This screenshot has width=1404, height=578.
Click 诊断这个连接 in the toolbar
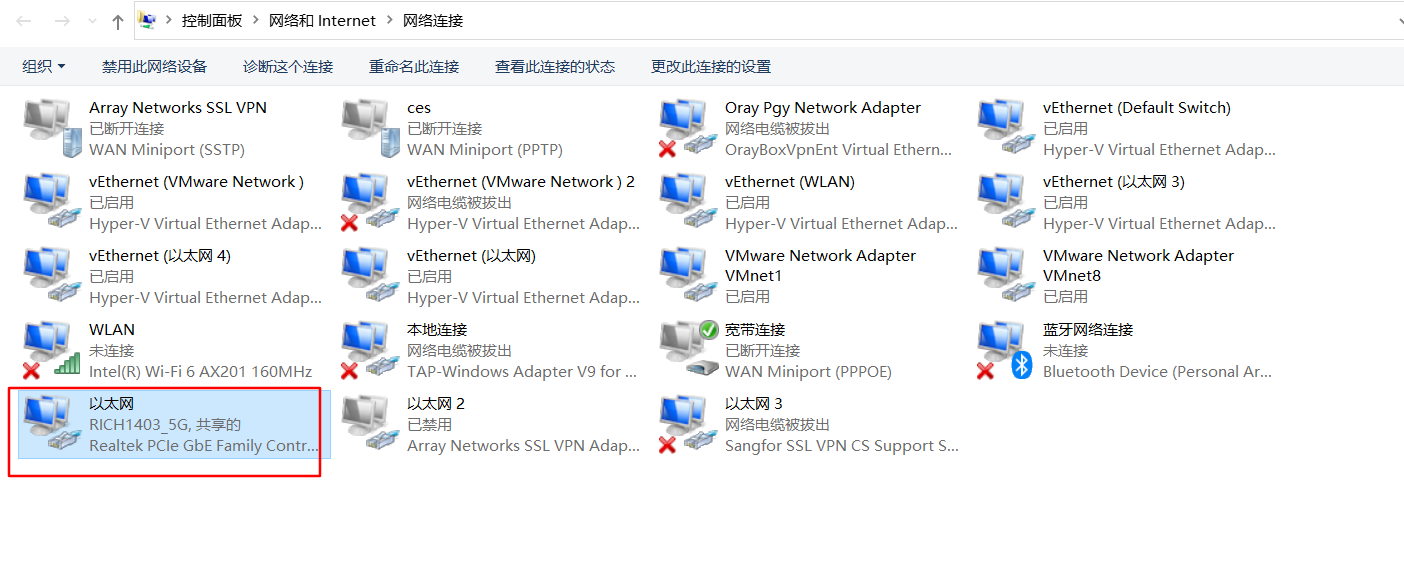click(288, 67)
